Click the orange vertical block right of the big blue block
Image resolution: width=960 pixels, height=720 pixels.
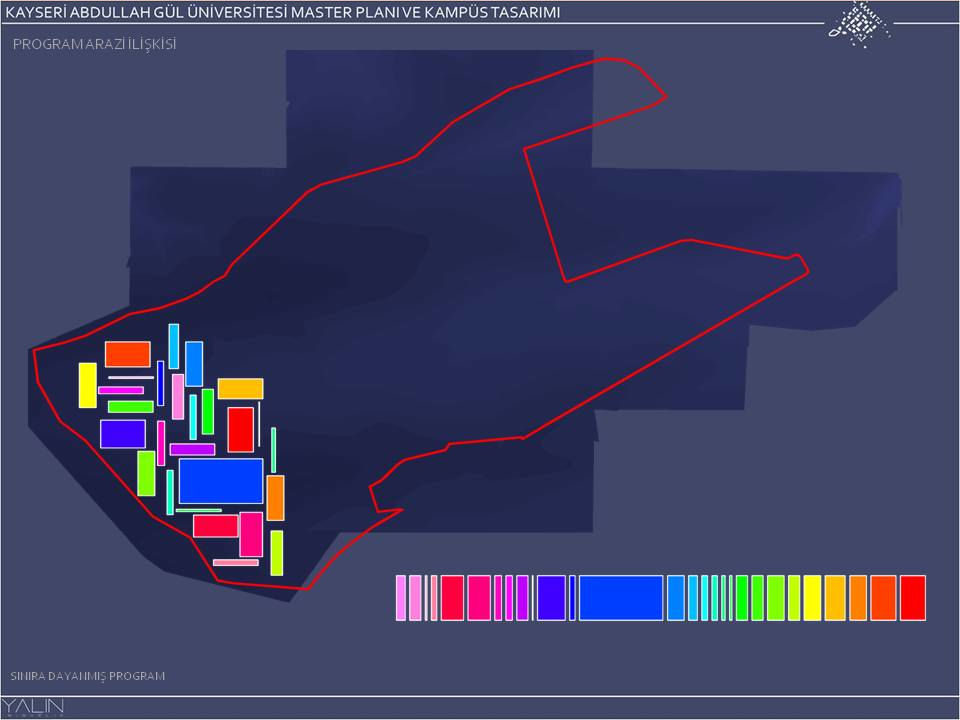tap(275, 497)
